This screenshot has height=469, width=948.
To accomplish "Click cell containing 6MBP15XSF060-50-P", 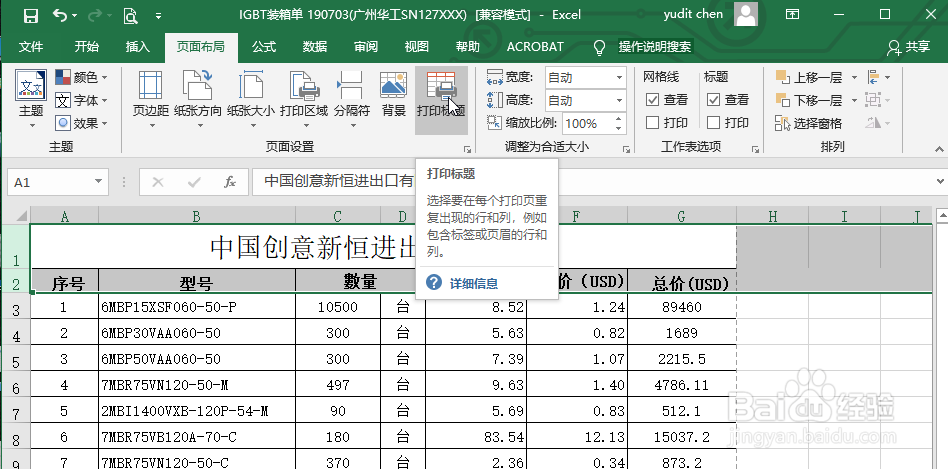I will [x=196, y=307].
